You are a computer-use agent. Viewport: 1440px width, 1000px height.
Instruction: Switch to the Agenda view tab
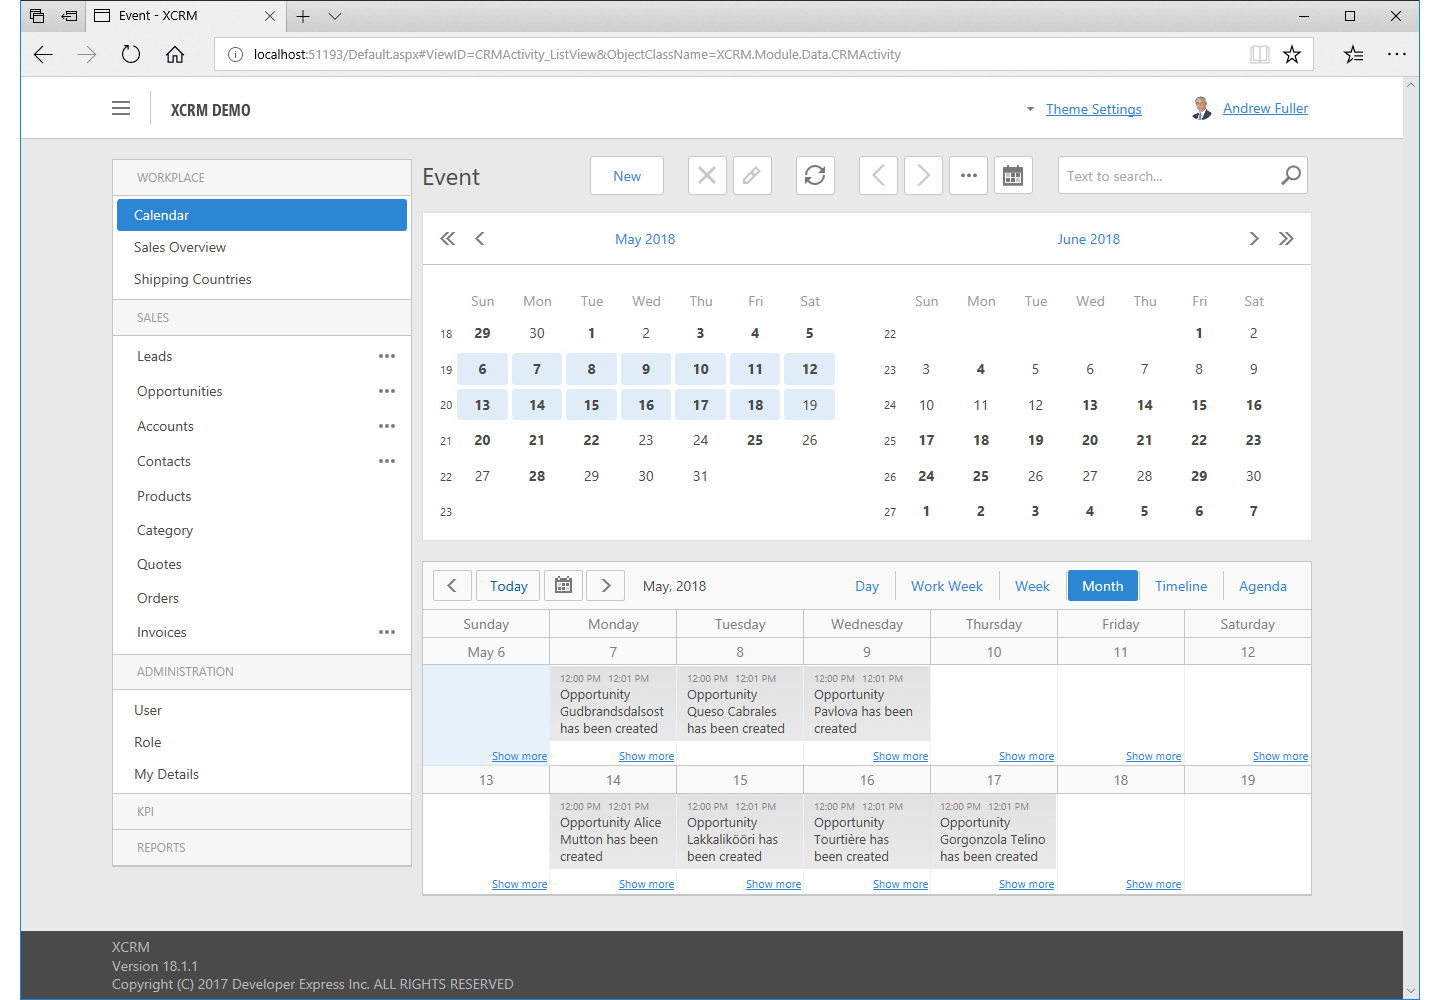pyautogui.click(x=1262, y=586)
